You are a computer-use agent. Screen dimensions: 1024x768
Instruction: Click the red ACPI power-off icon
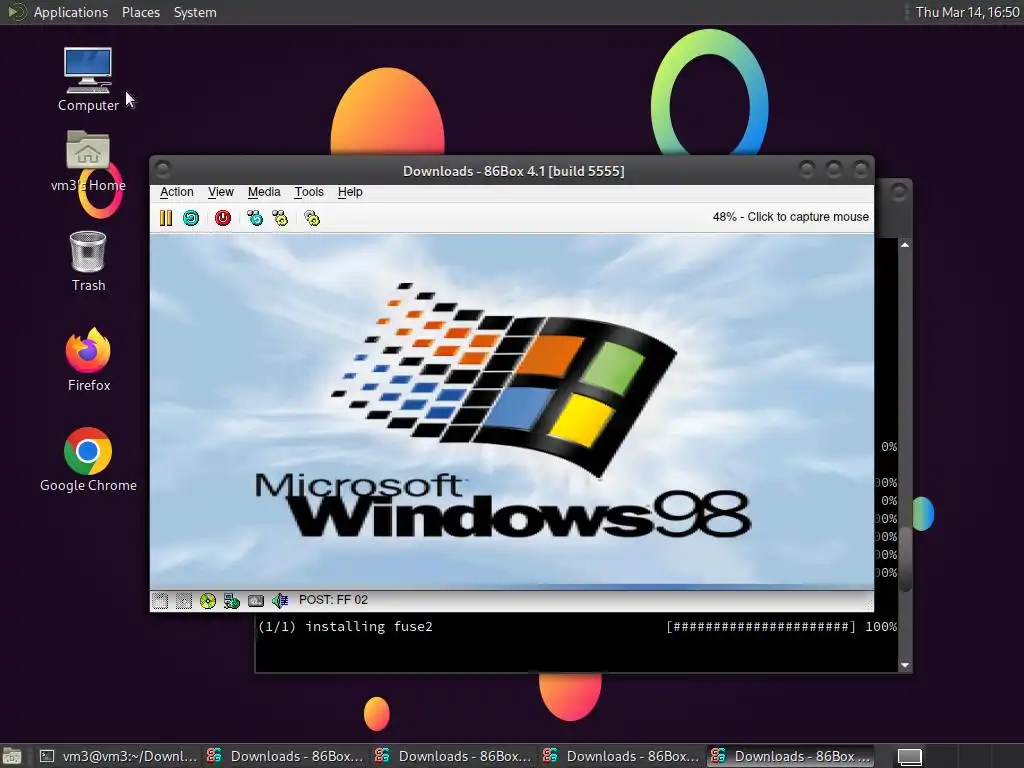[x=223, y=218]
